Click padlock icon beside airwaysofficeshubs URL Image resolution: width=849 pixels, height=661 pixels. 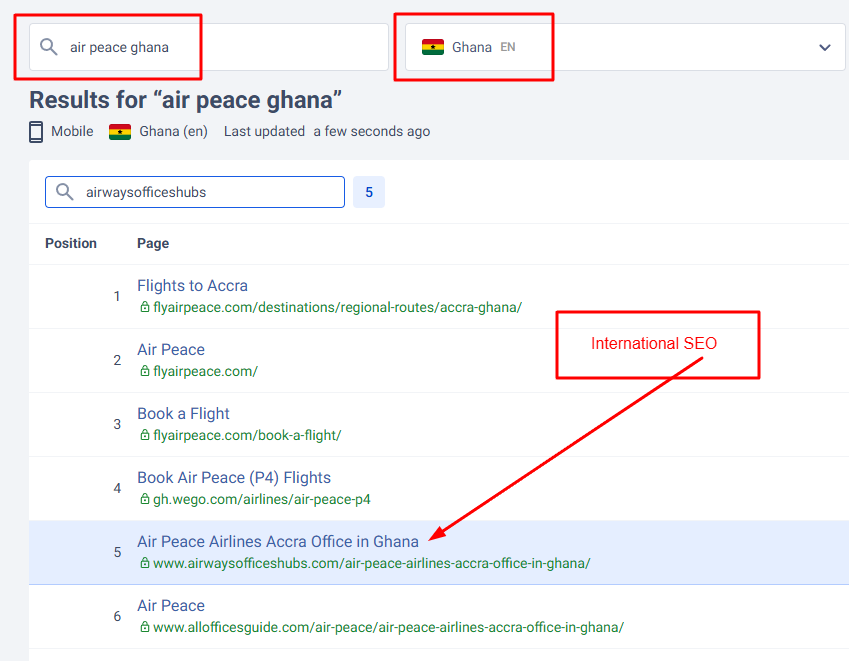(x=145, y=562)
